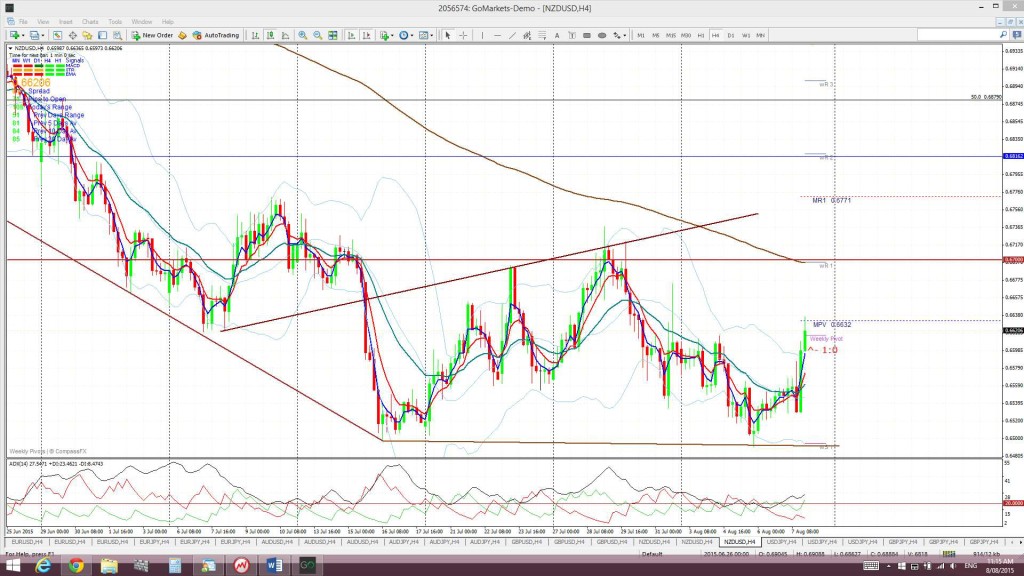Toggle chart auto scroll
This screenshot has width=1024, height=576.
click(x=351, y=35)
